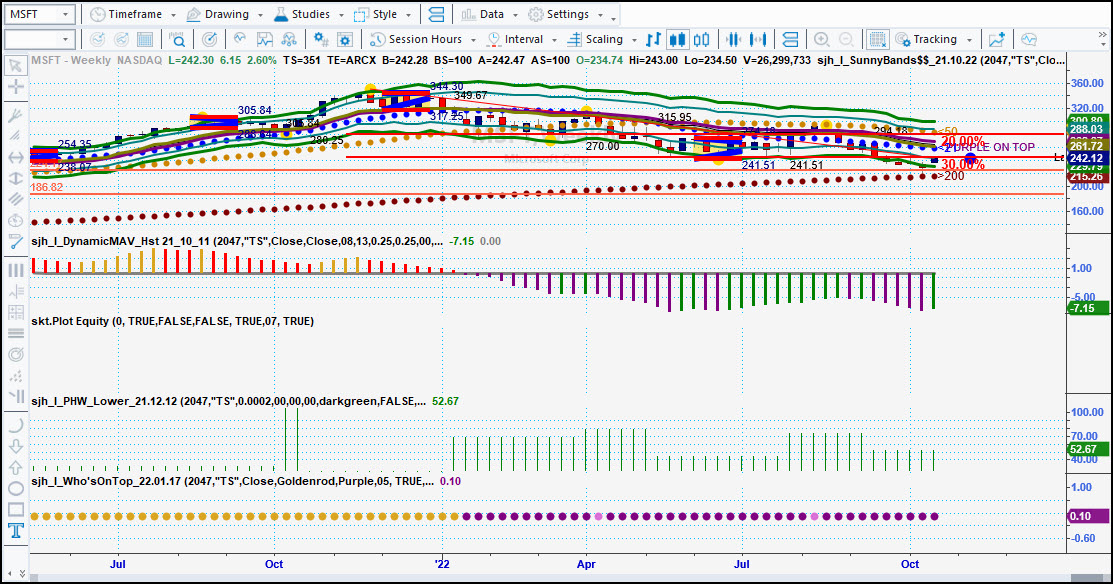
Task: Click the zoom in magnifier
Action: tap(821, 40)
